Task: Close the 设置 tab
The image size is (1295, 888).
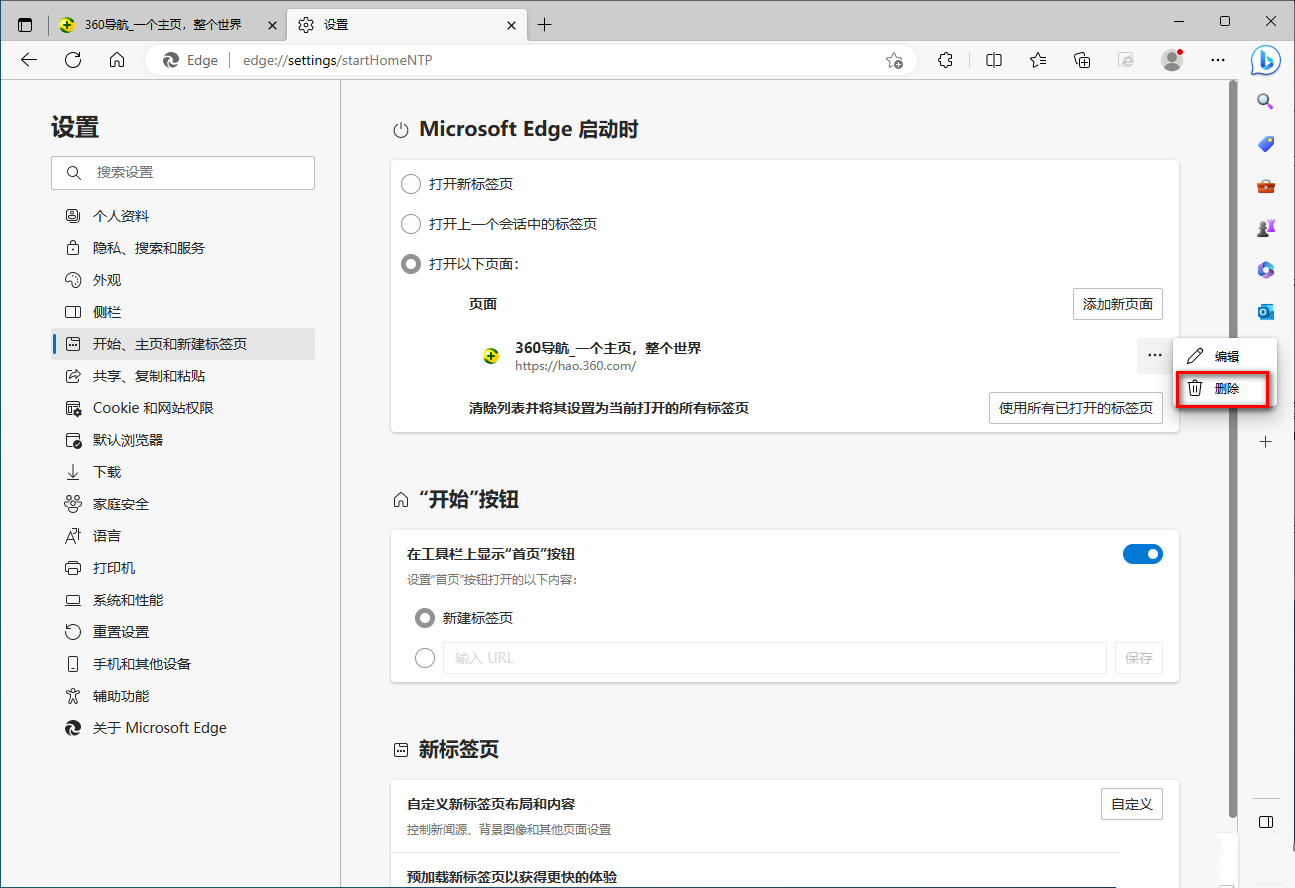Action: (x=511, y=25)
